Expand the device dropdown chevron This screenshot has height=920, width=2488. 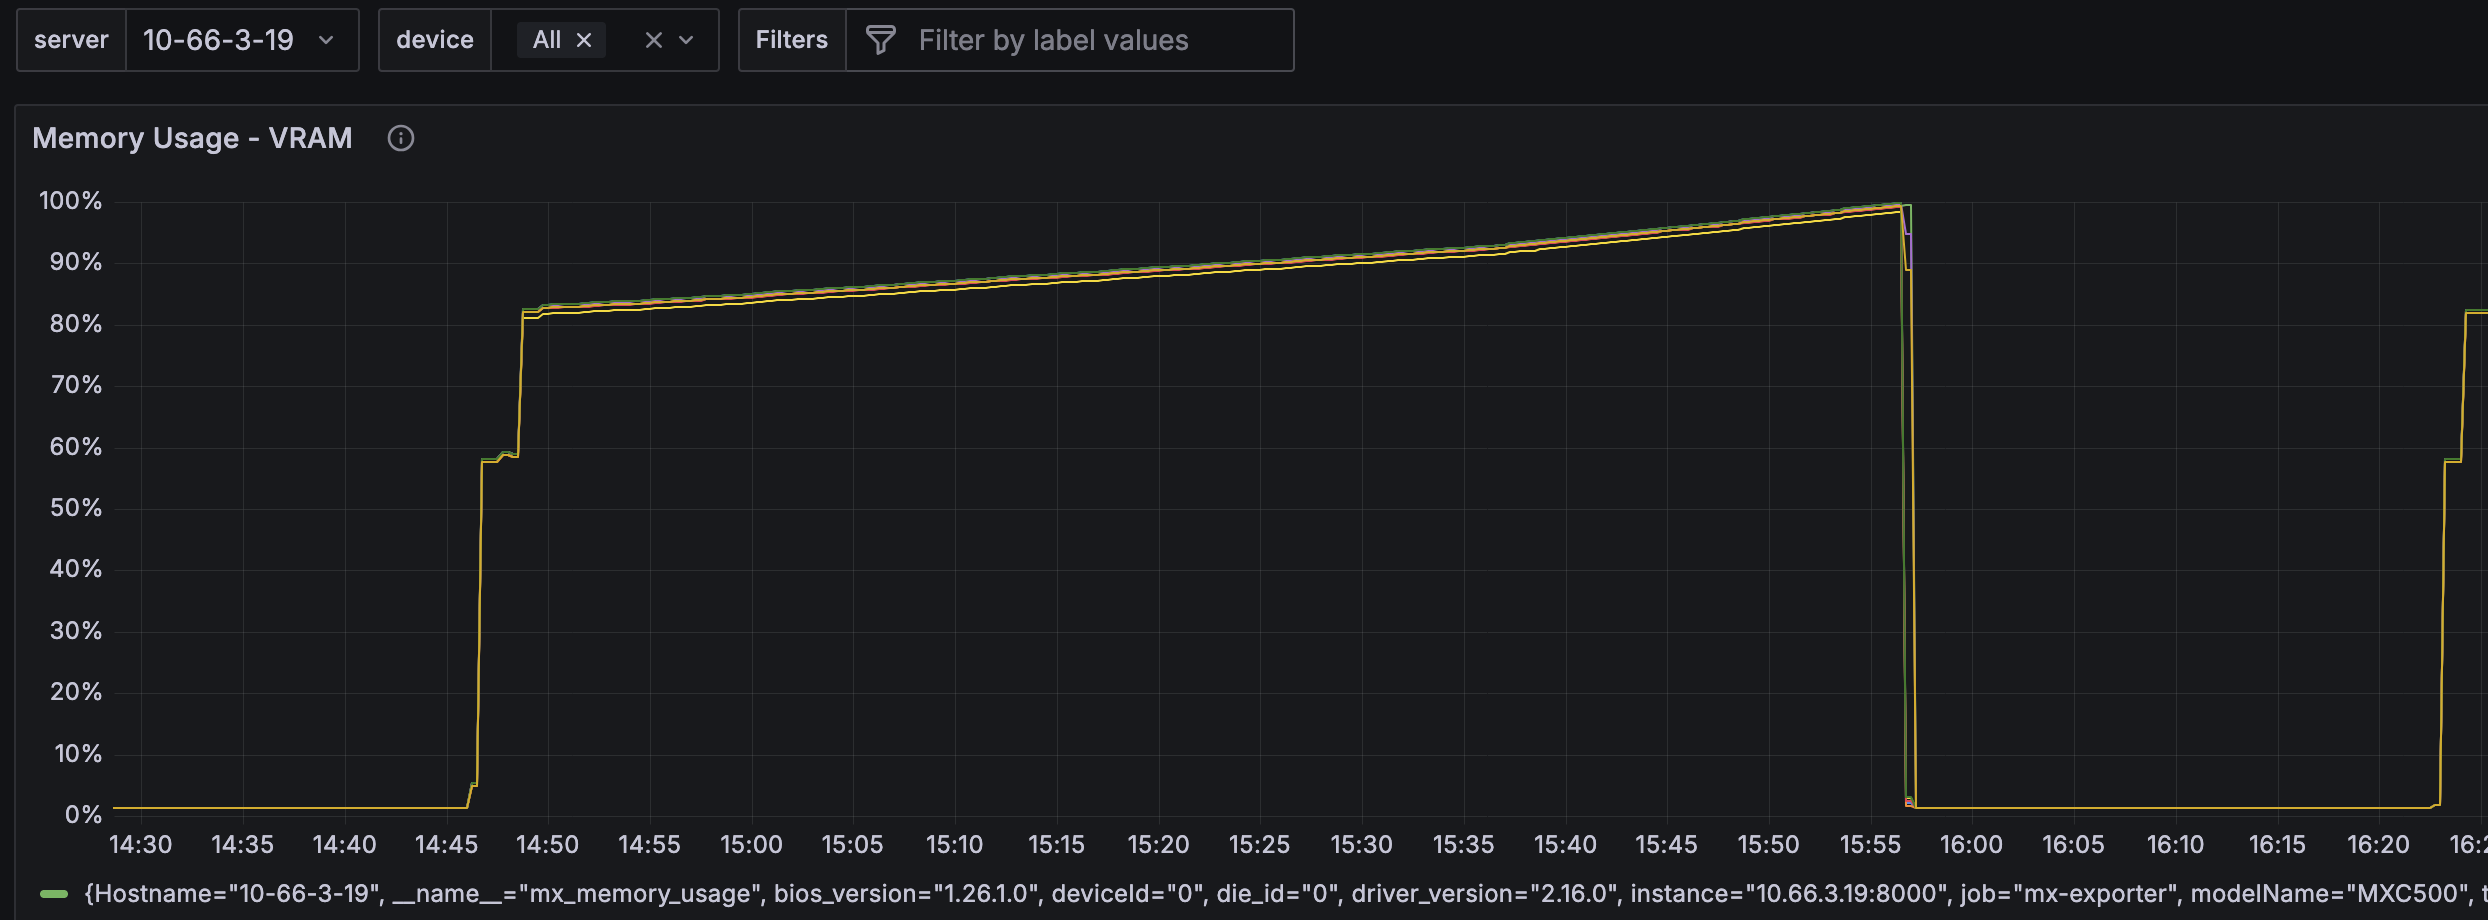coord(687,40)
